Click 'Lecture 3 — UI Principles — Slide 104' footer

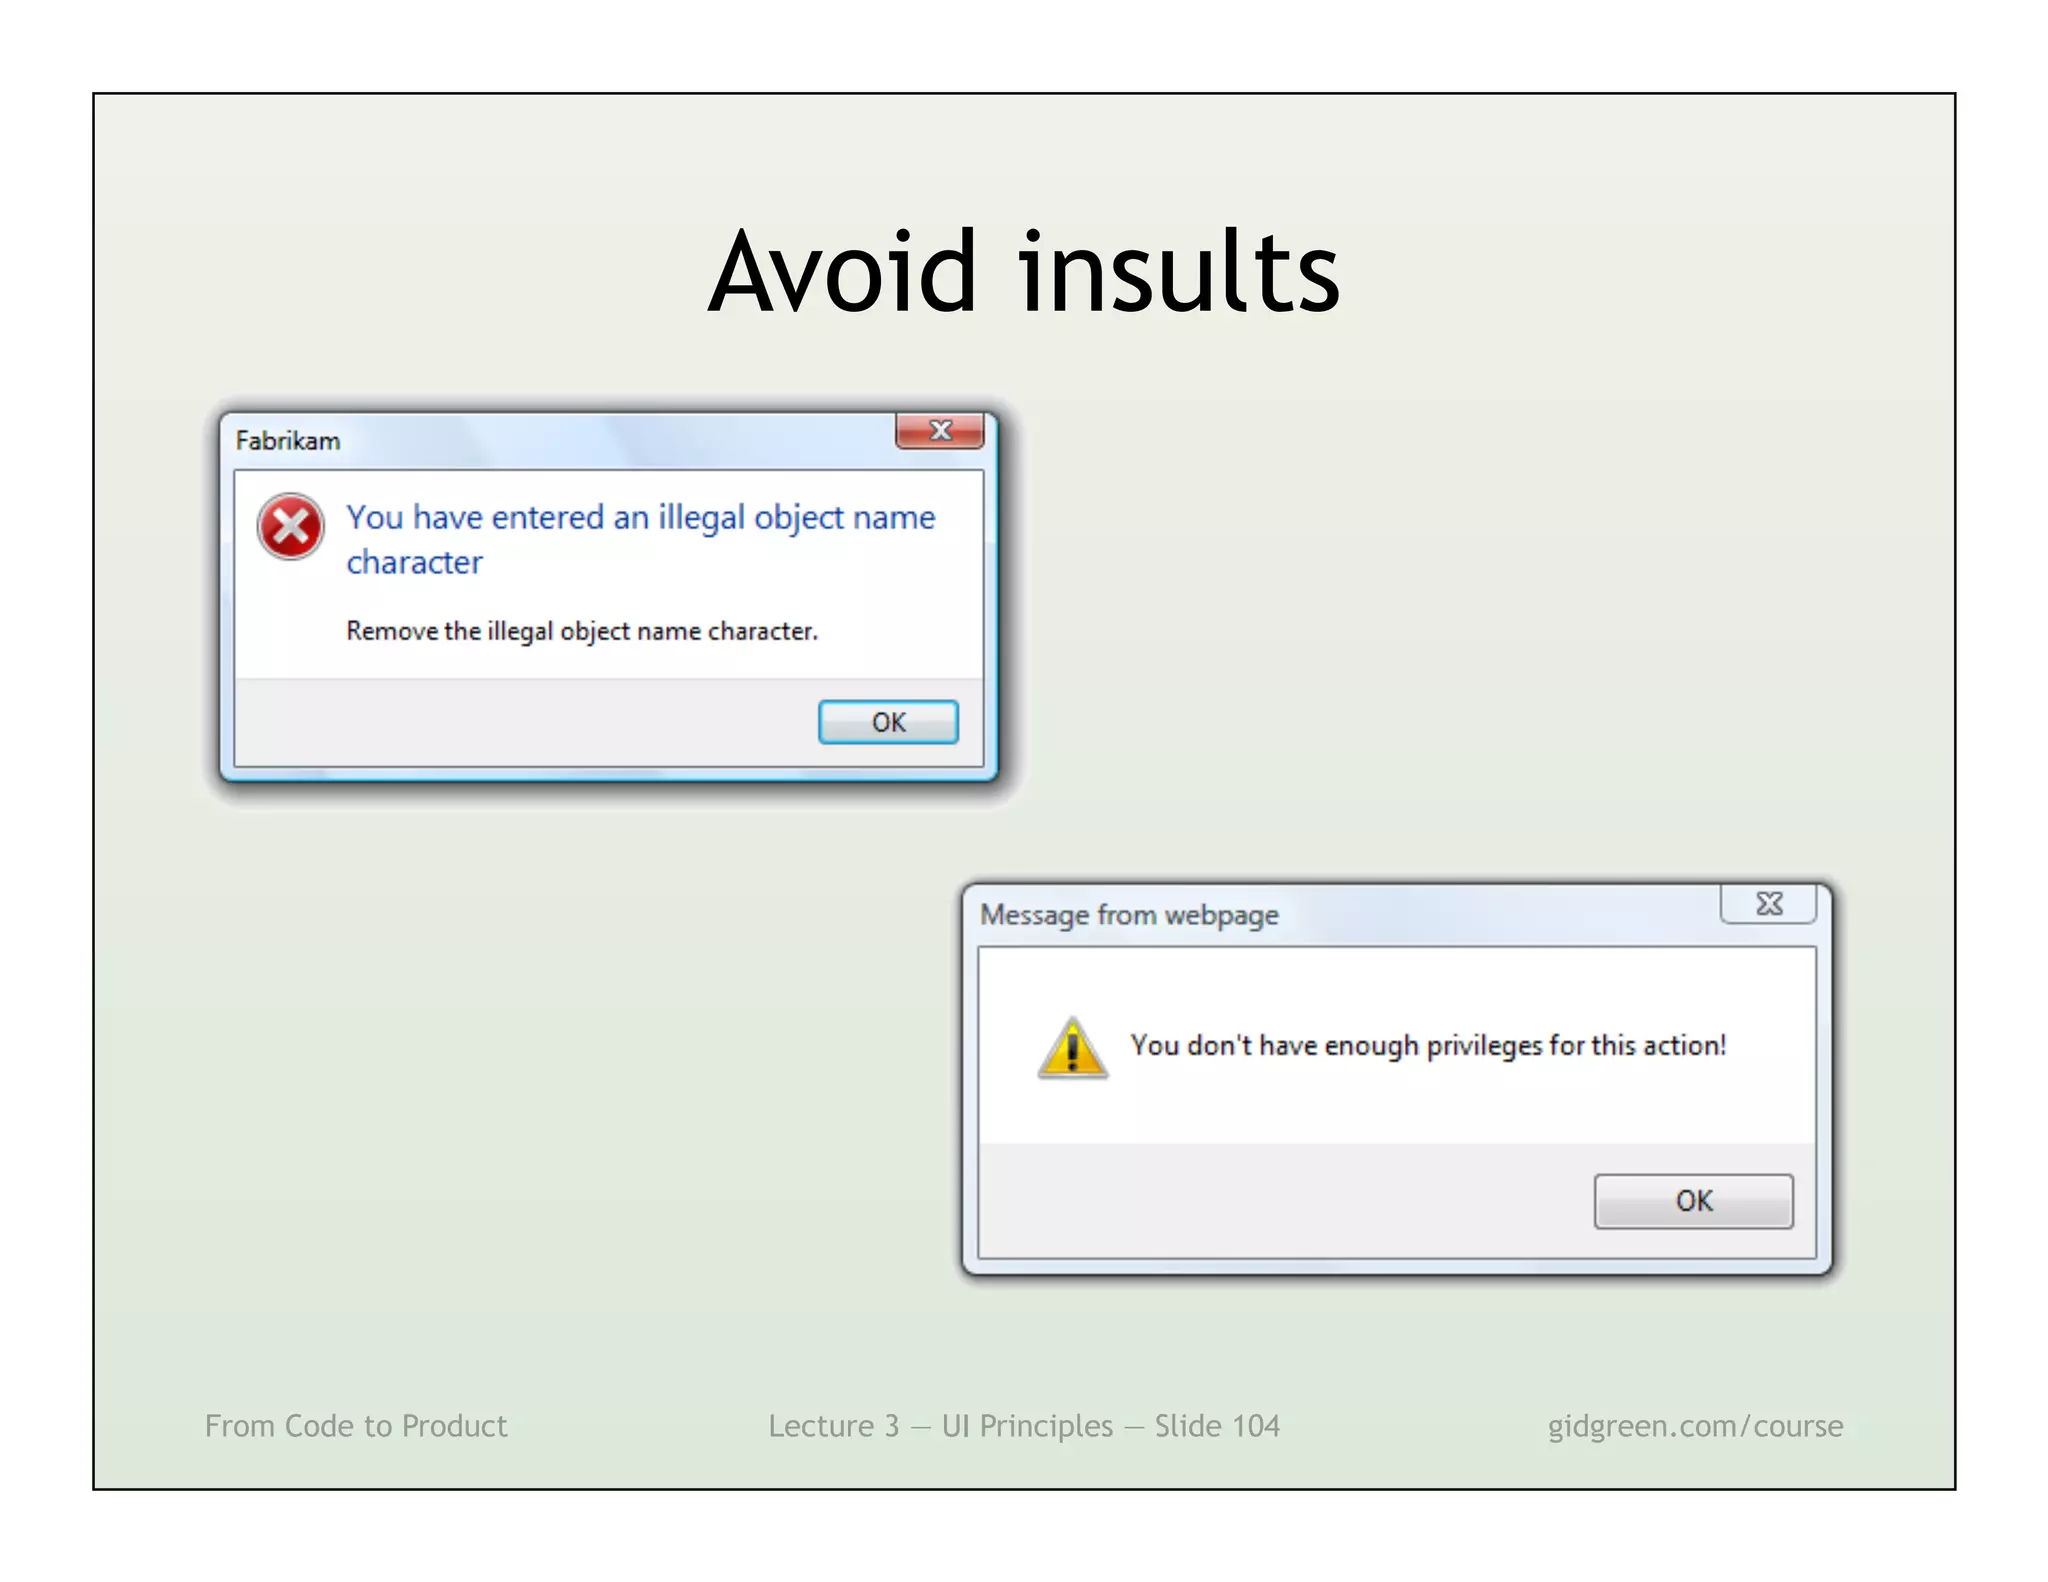point(1024,1425)
